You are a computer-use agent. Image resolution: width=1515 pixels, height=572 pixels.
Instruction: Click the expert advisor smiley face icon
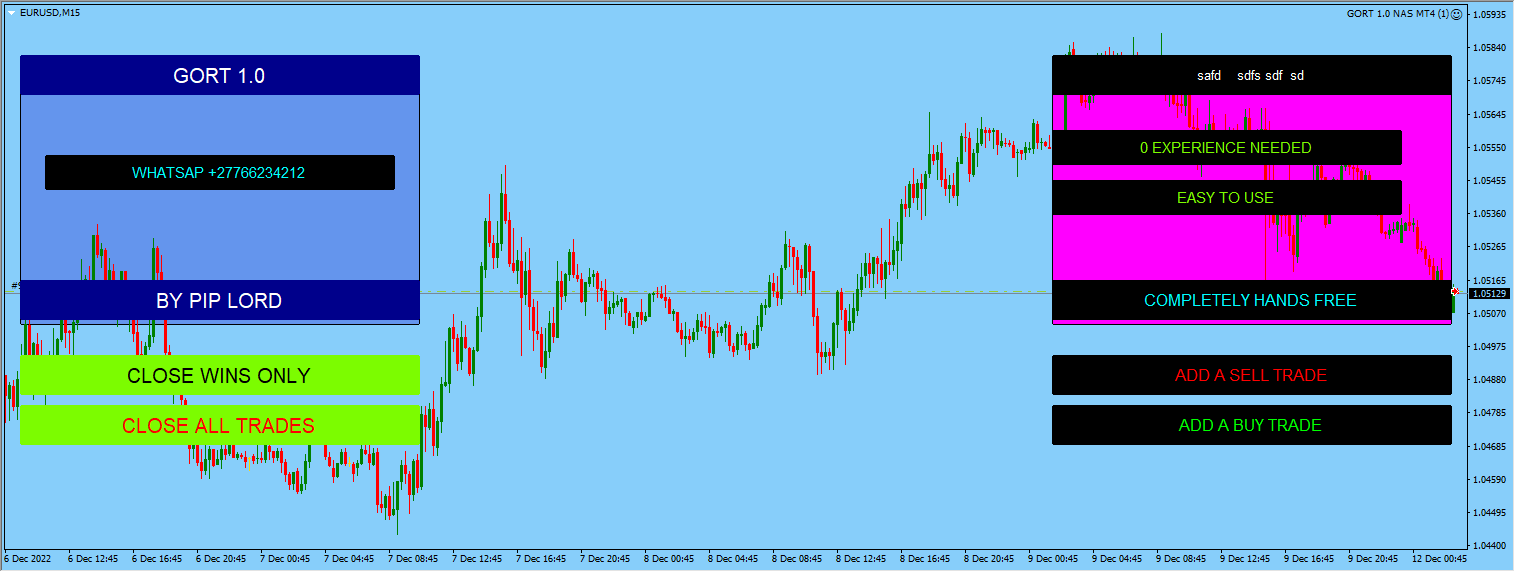(x=1457, y=14)
